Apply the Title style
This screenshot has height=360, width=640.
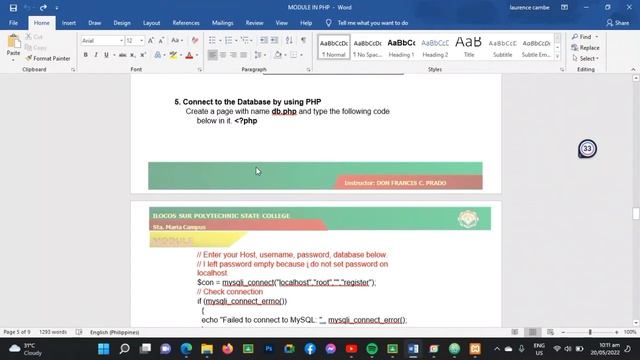pyautogui.click(x=469, y=47)
